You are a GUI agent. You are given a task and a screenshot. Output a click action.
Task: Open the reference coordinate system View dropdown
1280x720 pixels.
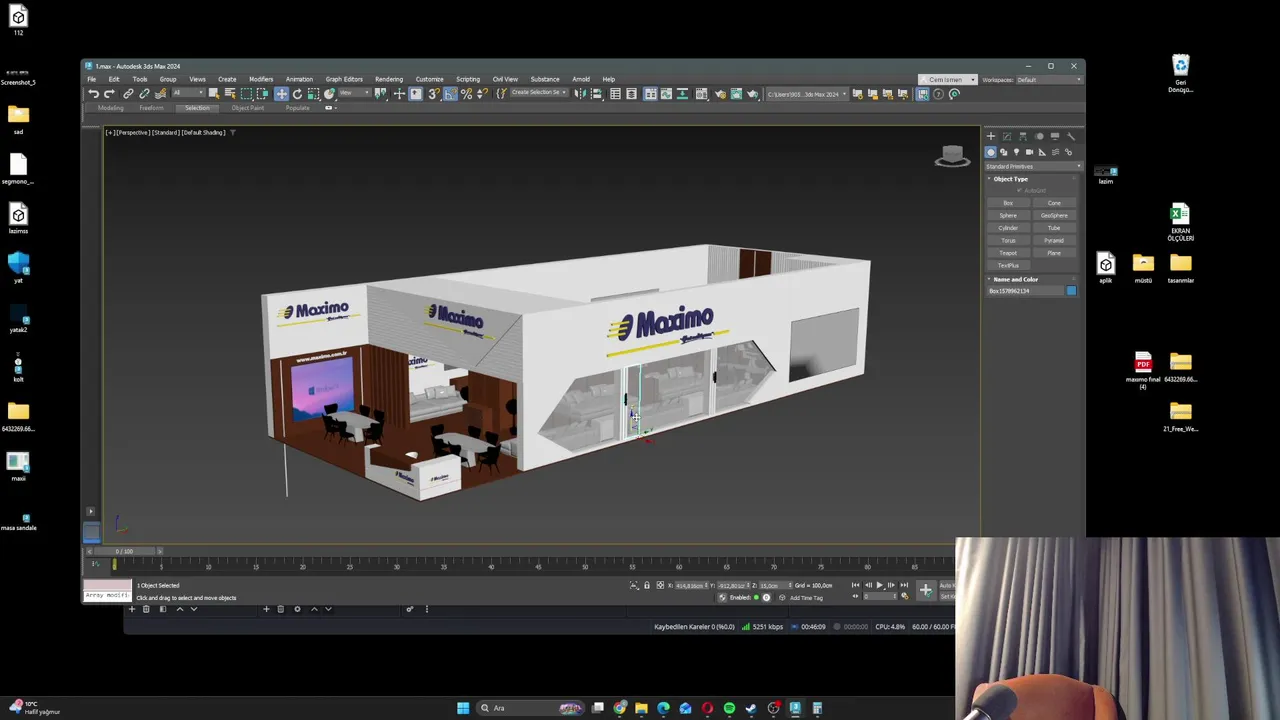pos(353,94)
